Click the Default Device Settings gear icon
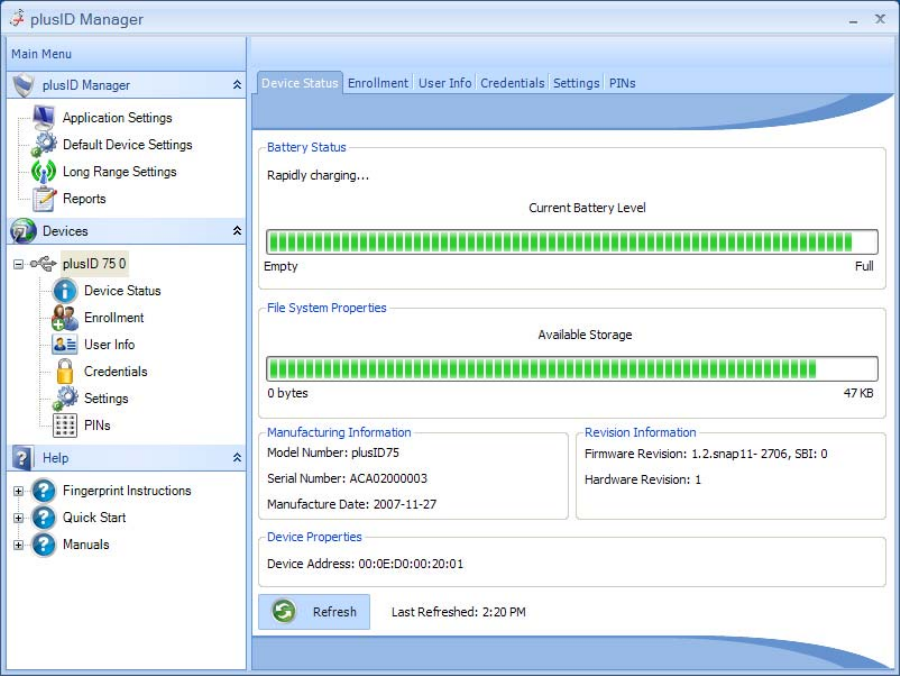The width and height of the screenshot is (900, 676). tap(44, 144)
